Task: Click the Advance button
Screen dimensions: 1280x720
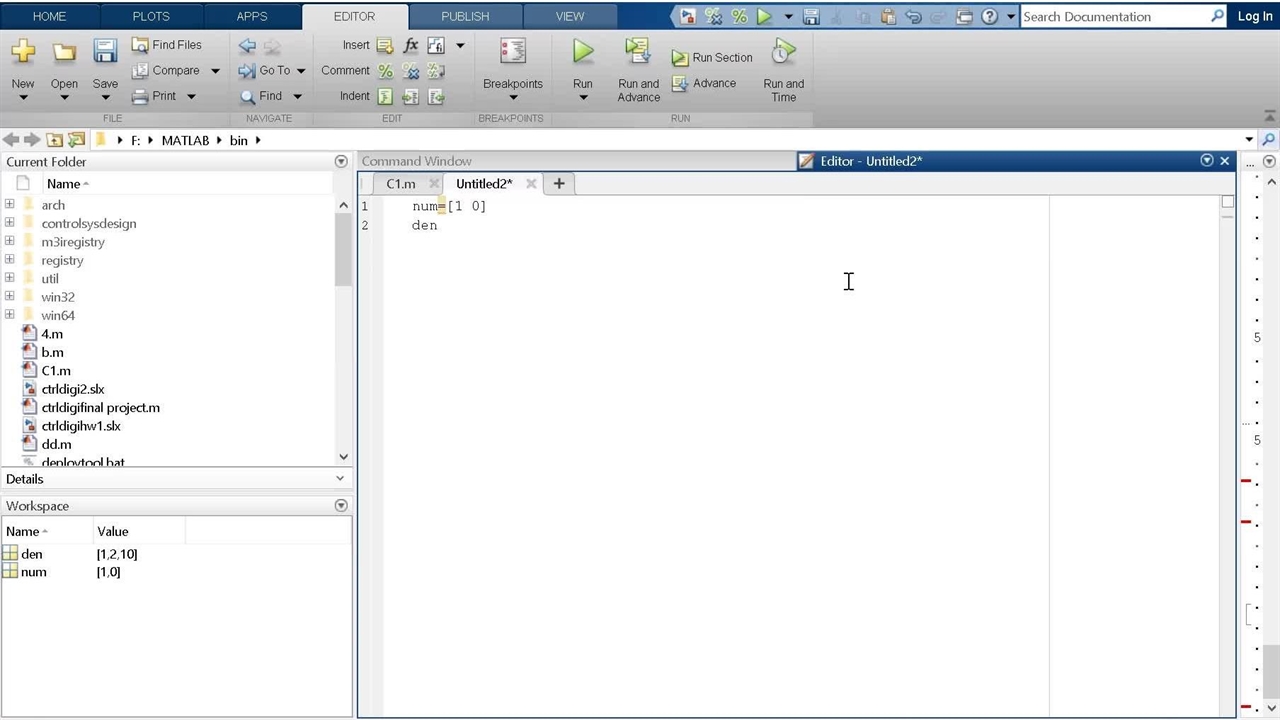Action: 704,84
